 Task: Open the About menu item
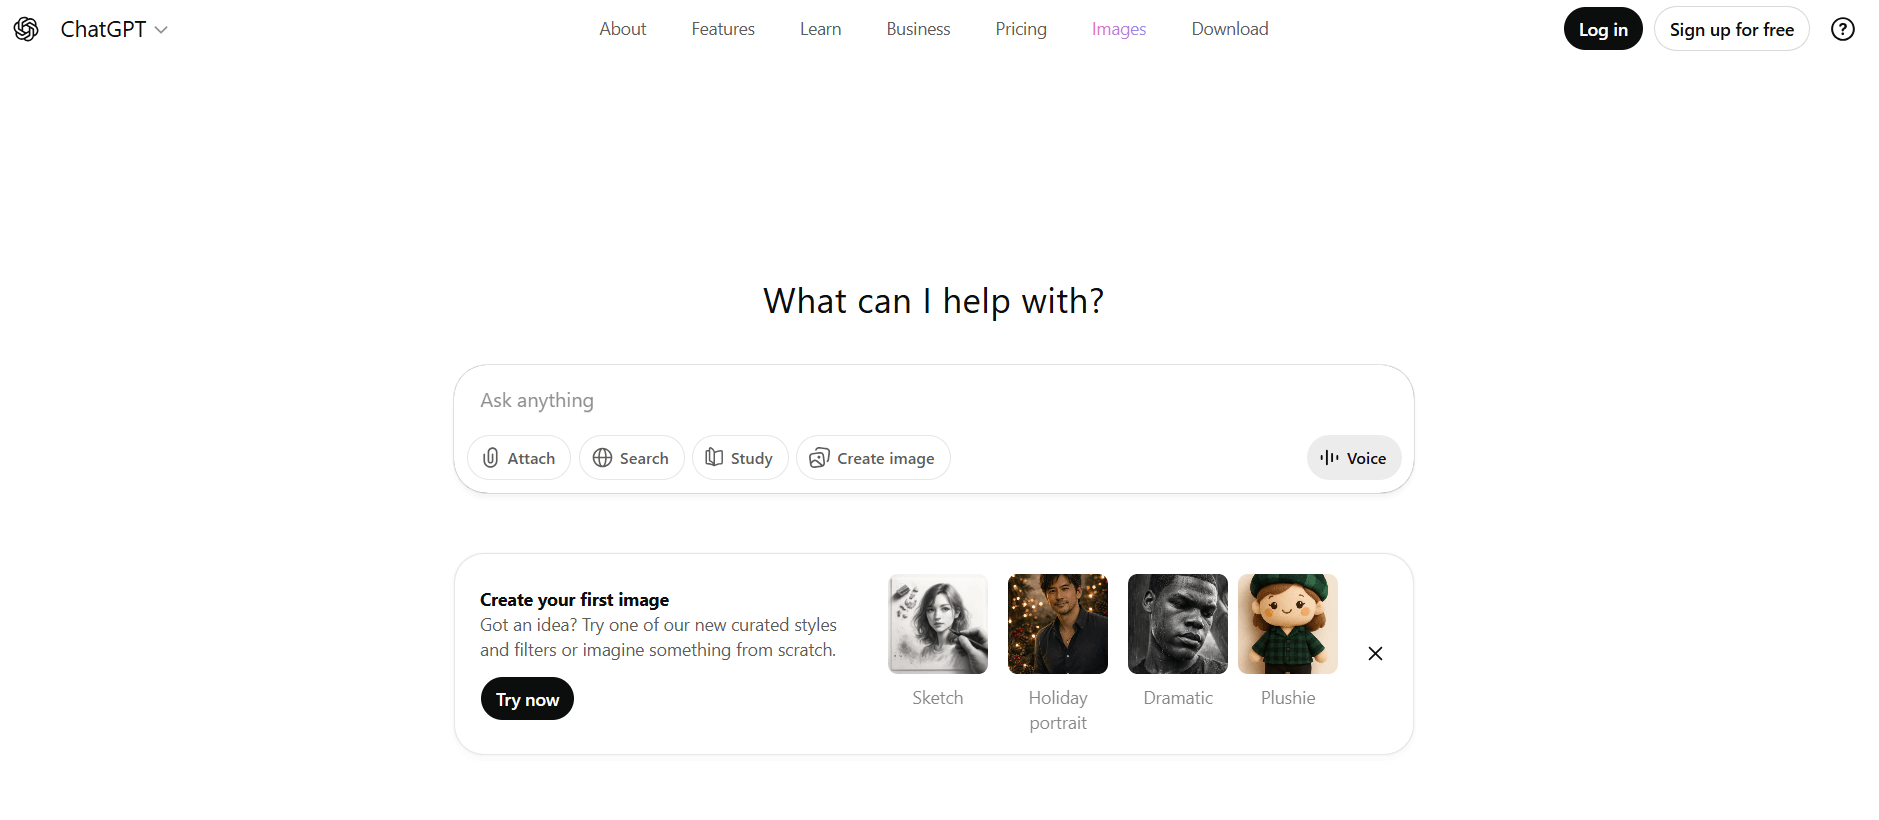click(622, 29)
